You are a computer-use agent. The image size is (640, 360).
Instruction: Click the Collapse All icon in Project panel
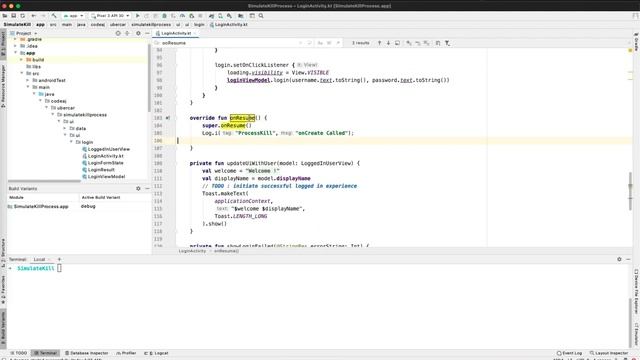point(127,33)
